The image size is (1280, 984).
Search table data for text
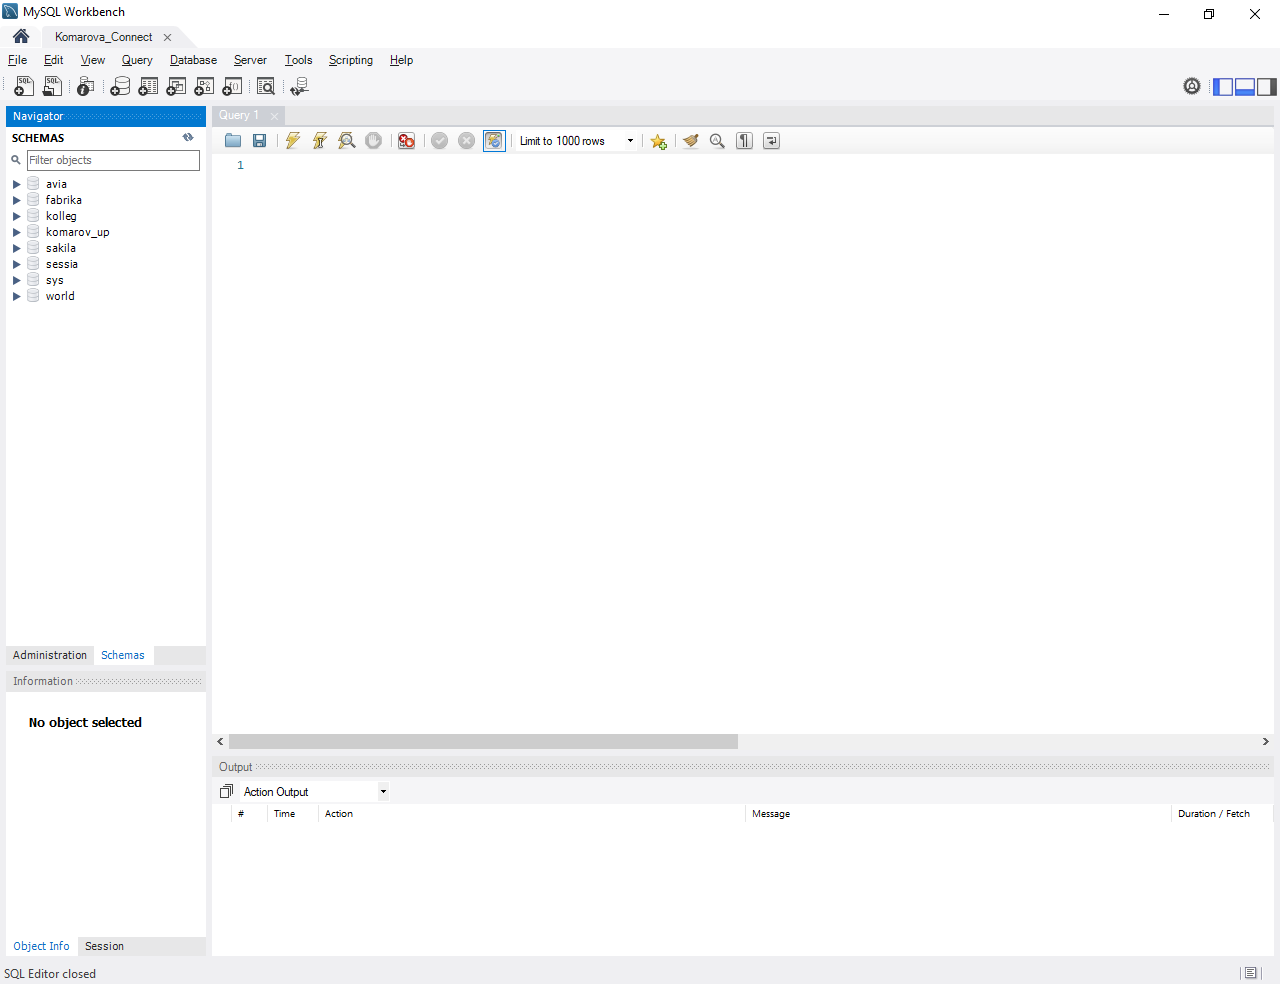(266, 87)
